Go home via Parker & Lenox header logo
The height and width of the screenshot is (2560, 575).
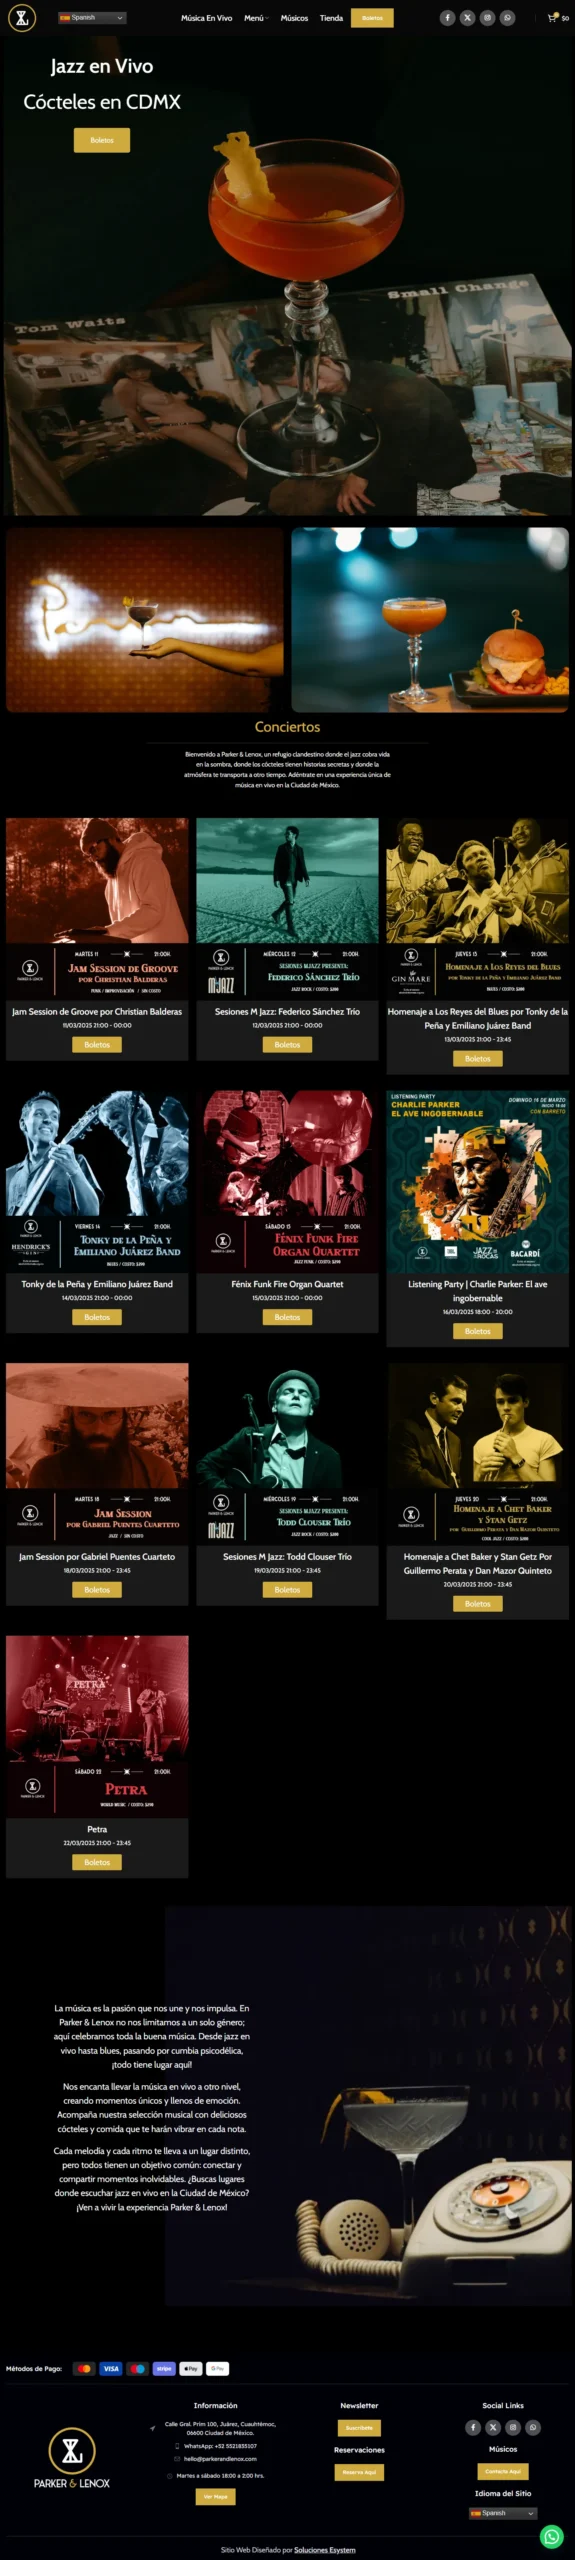tap(22, 18)
